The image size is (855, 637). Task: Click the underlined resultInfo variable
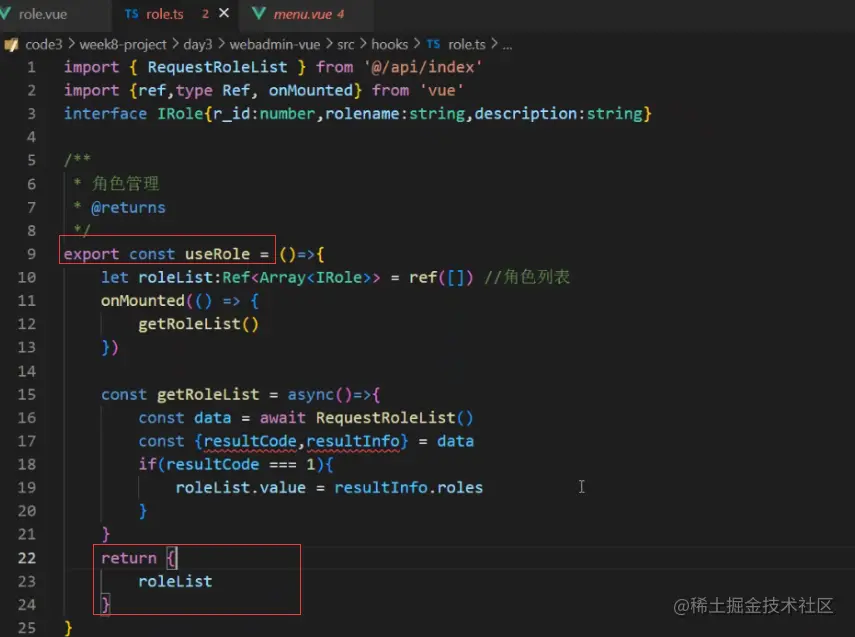tap(353, 441)
